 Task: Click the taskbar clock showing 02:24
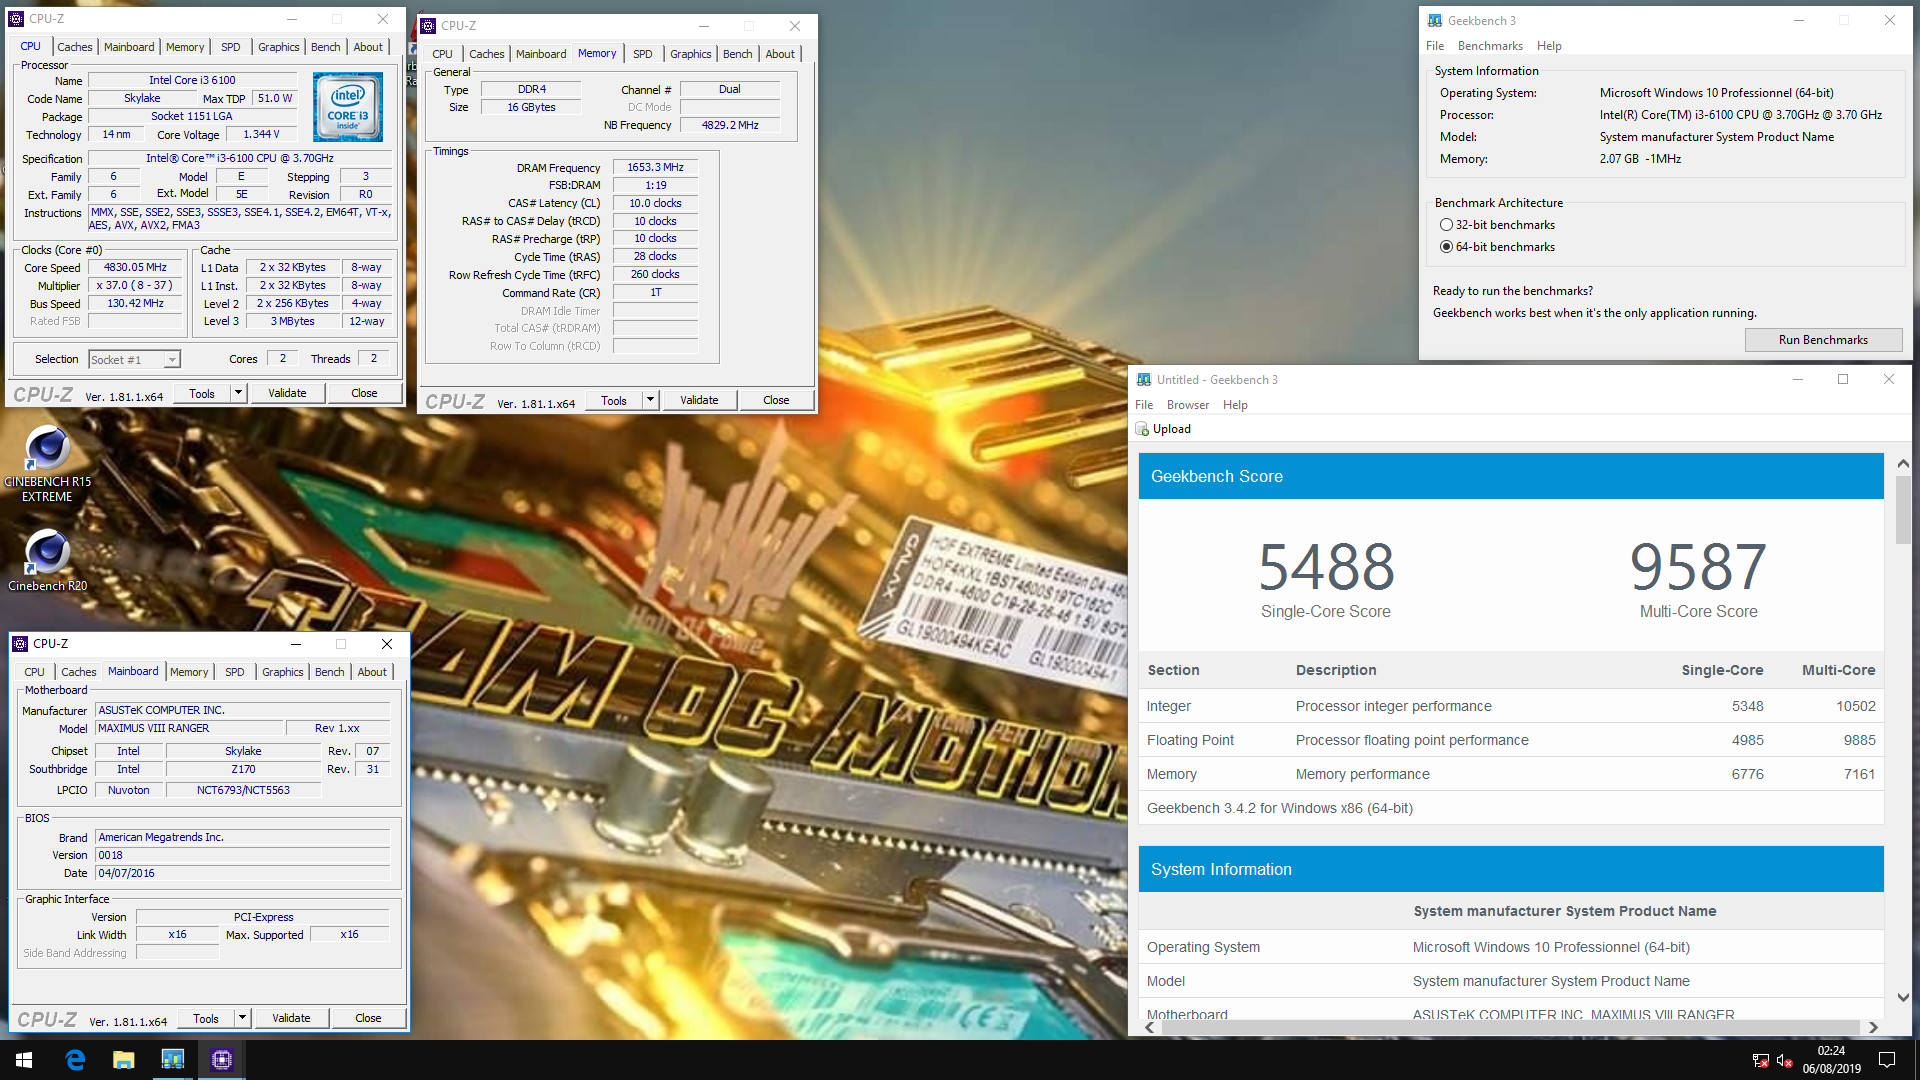(1831, 1060)
